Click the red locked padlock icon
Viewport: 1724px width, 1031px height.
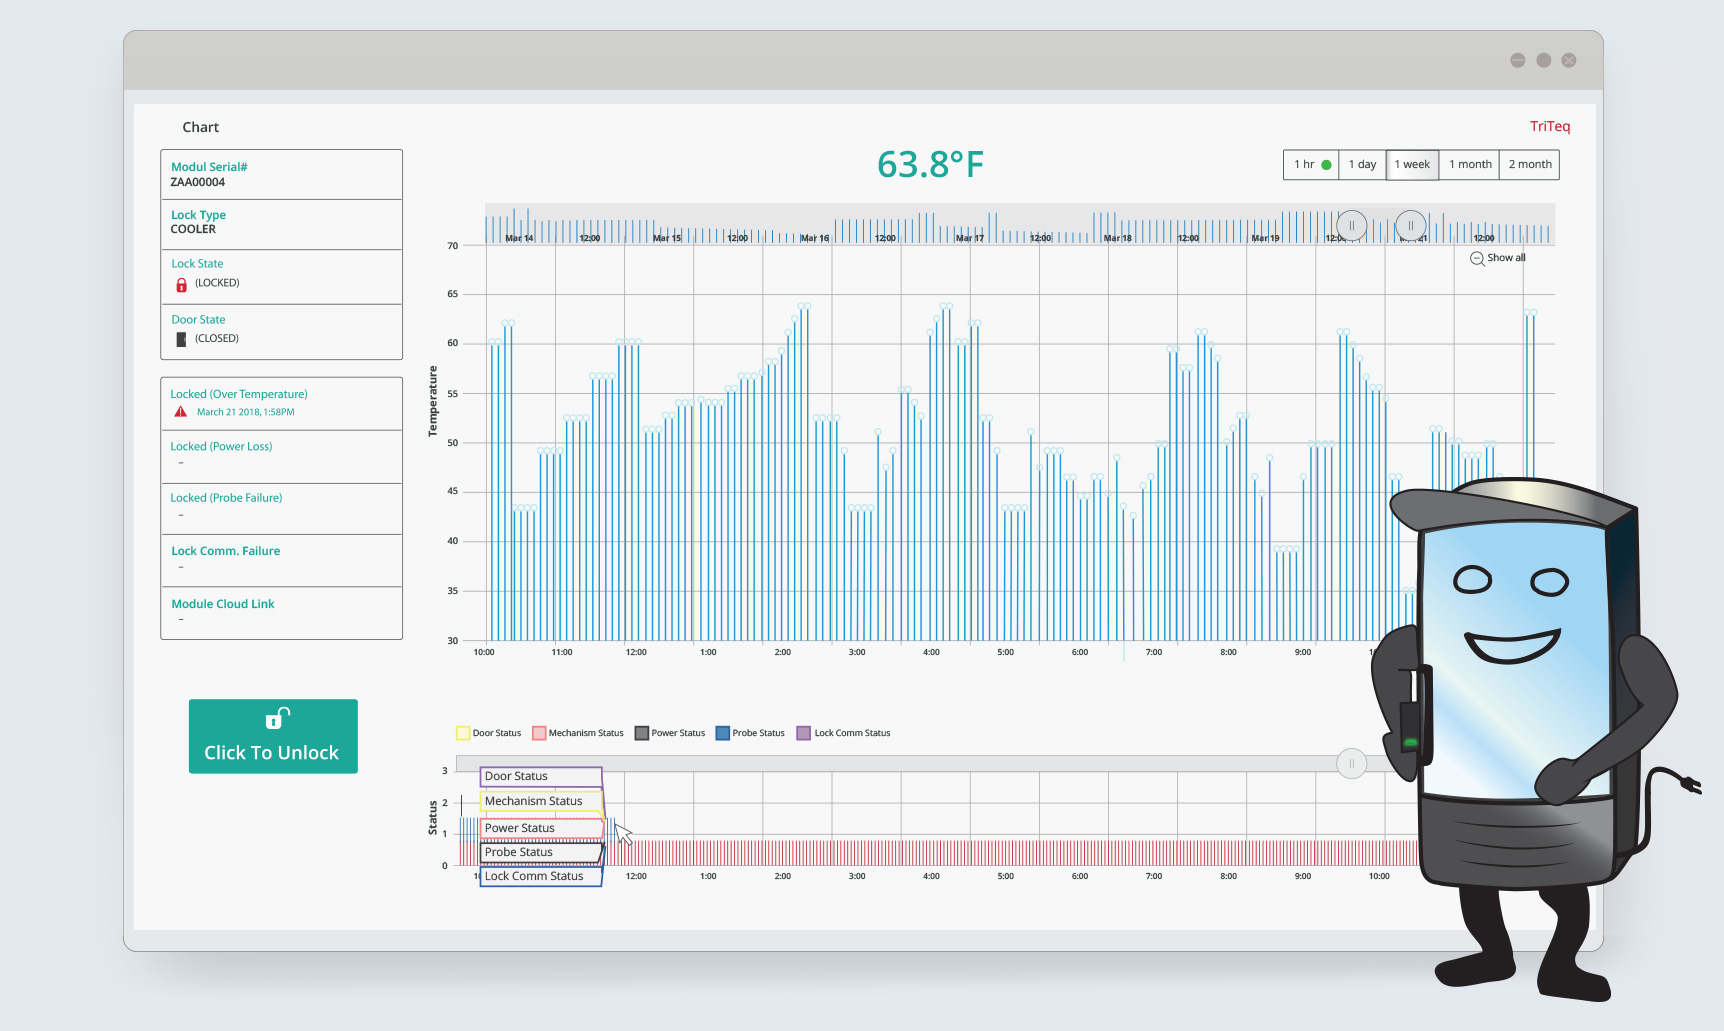click(181, 285)
